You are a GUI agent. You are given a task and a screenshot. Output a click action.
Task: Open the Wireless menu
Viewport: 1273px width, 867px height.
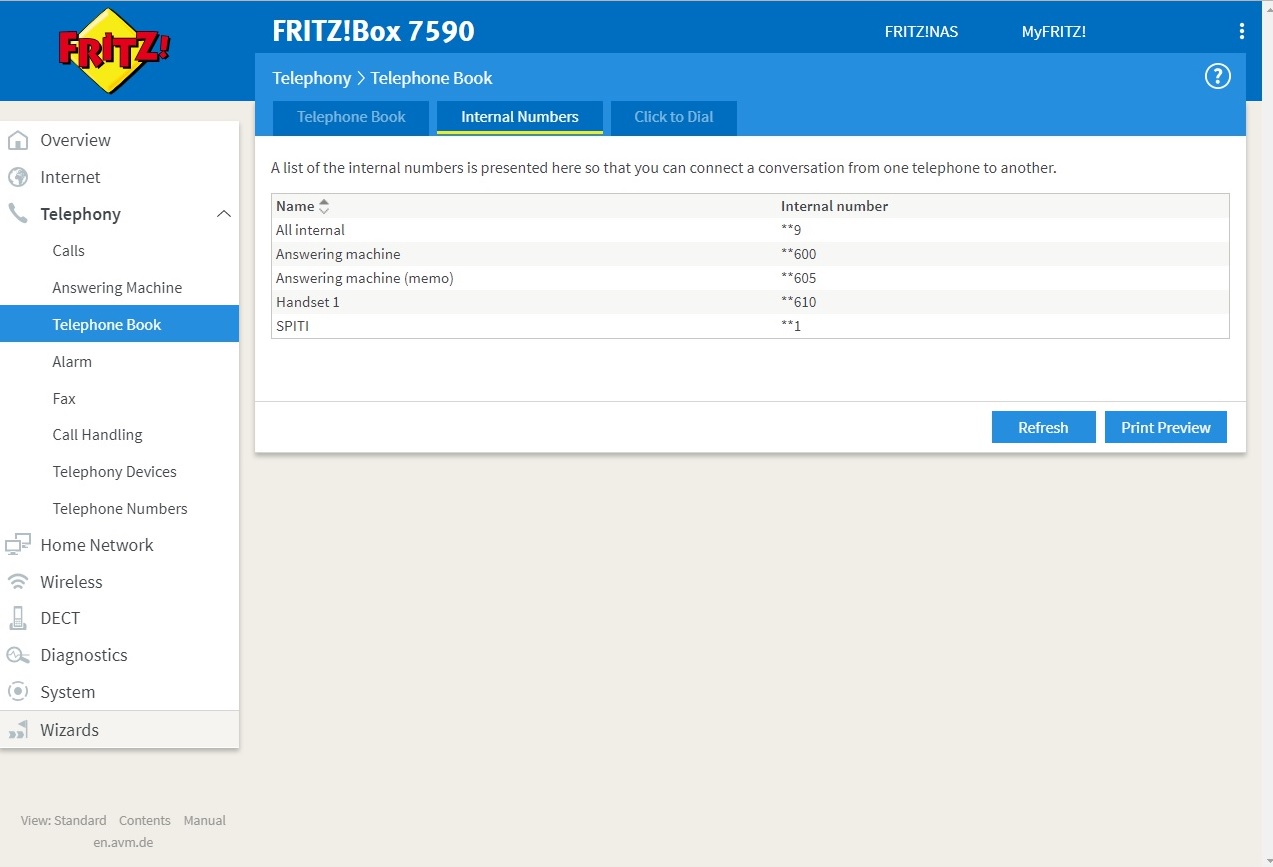point(71,582)
